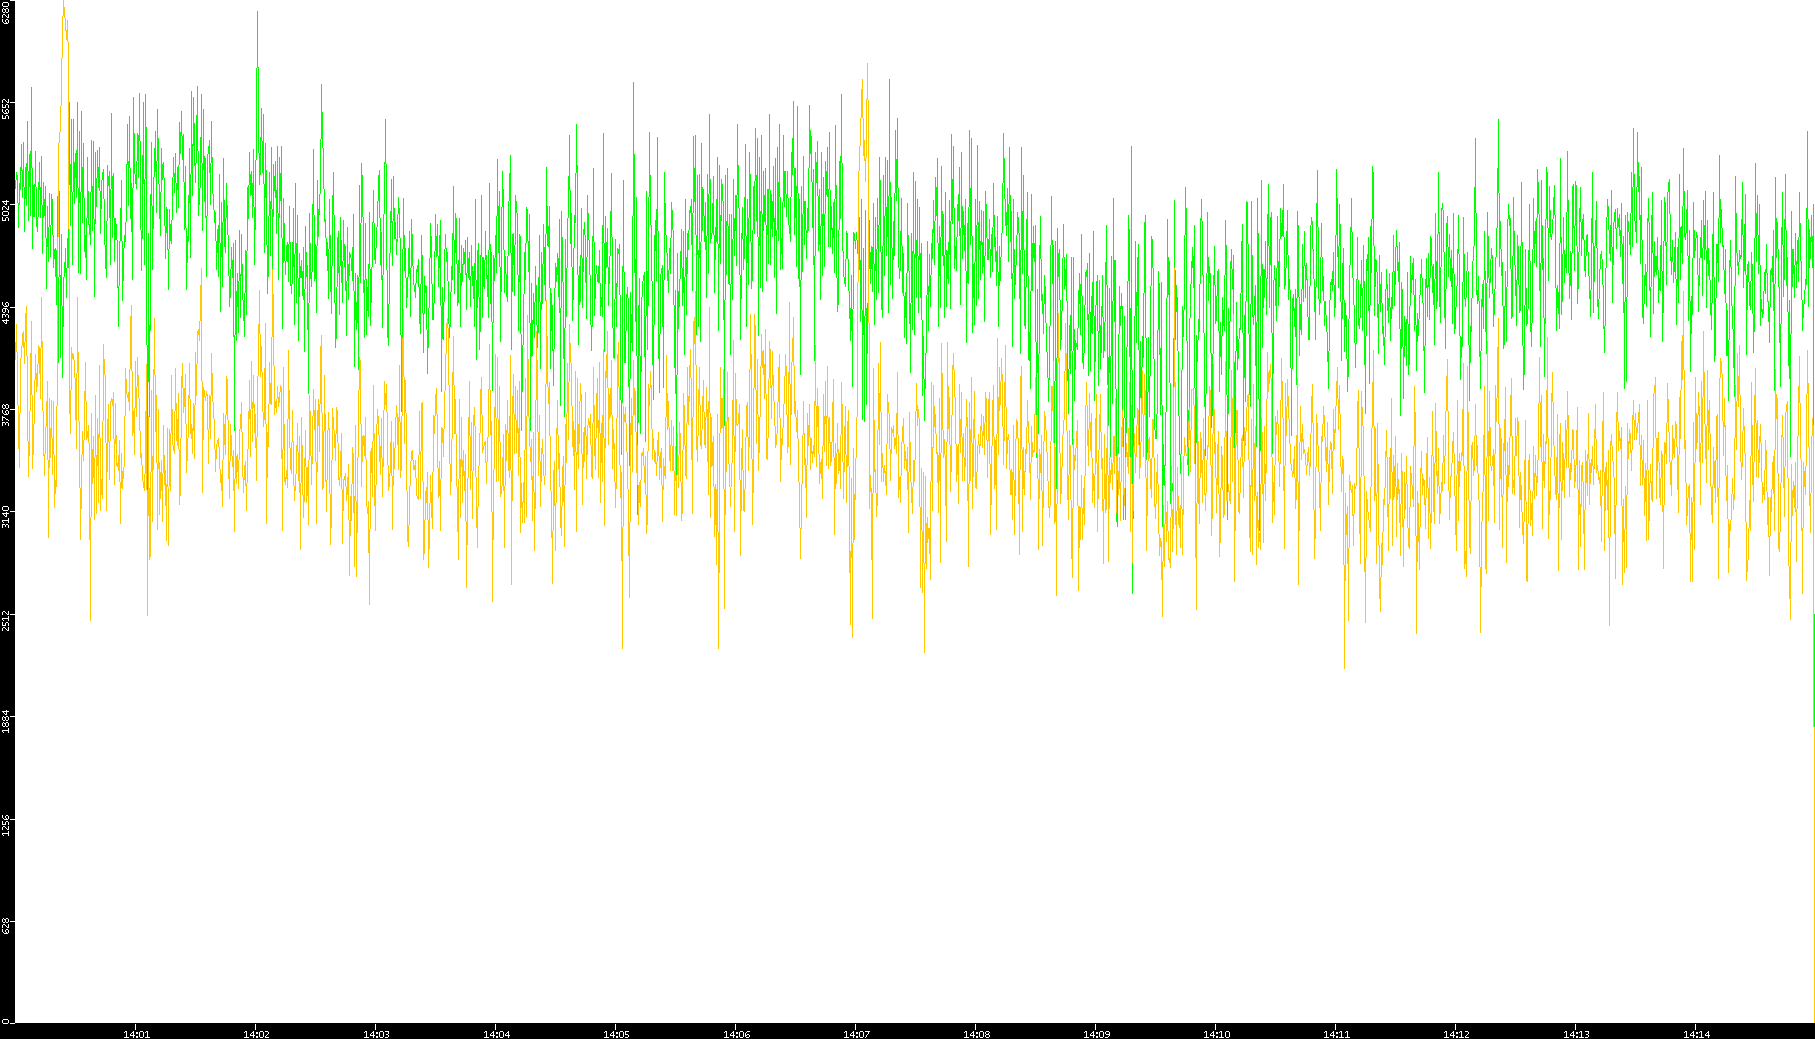Select the 628 vertical axis label
1815x1039 pixels.
pyautogui.click(x=6, y=926)
